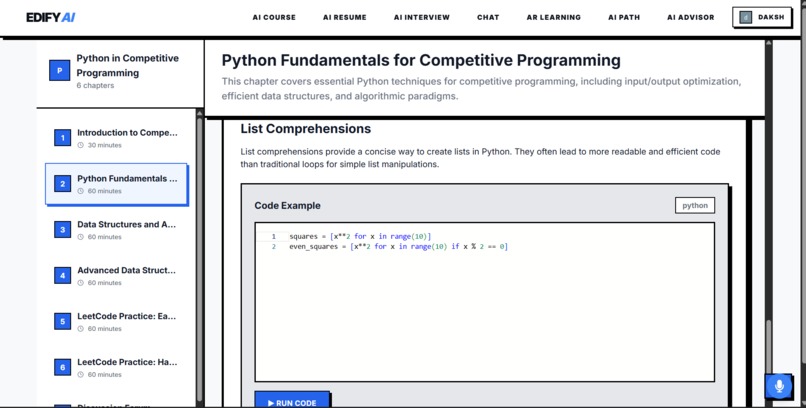Click the EDIFY AI logo
The image size is (806, 408).
pyautogui.click(x=50, y=17)
